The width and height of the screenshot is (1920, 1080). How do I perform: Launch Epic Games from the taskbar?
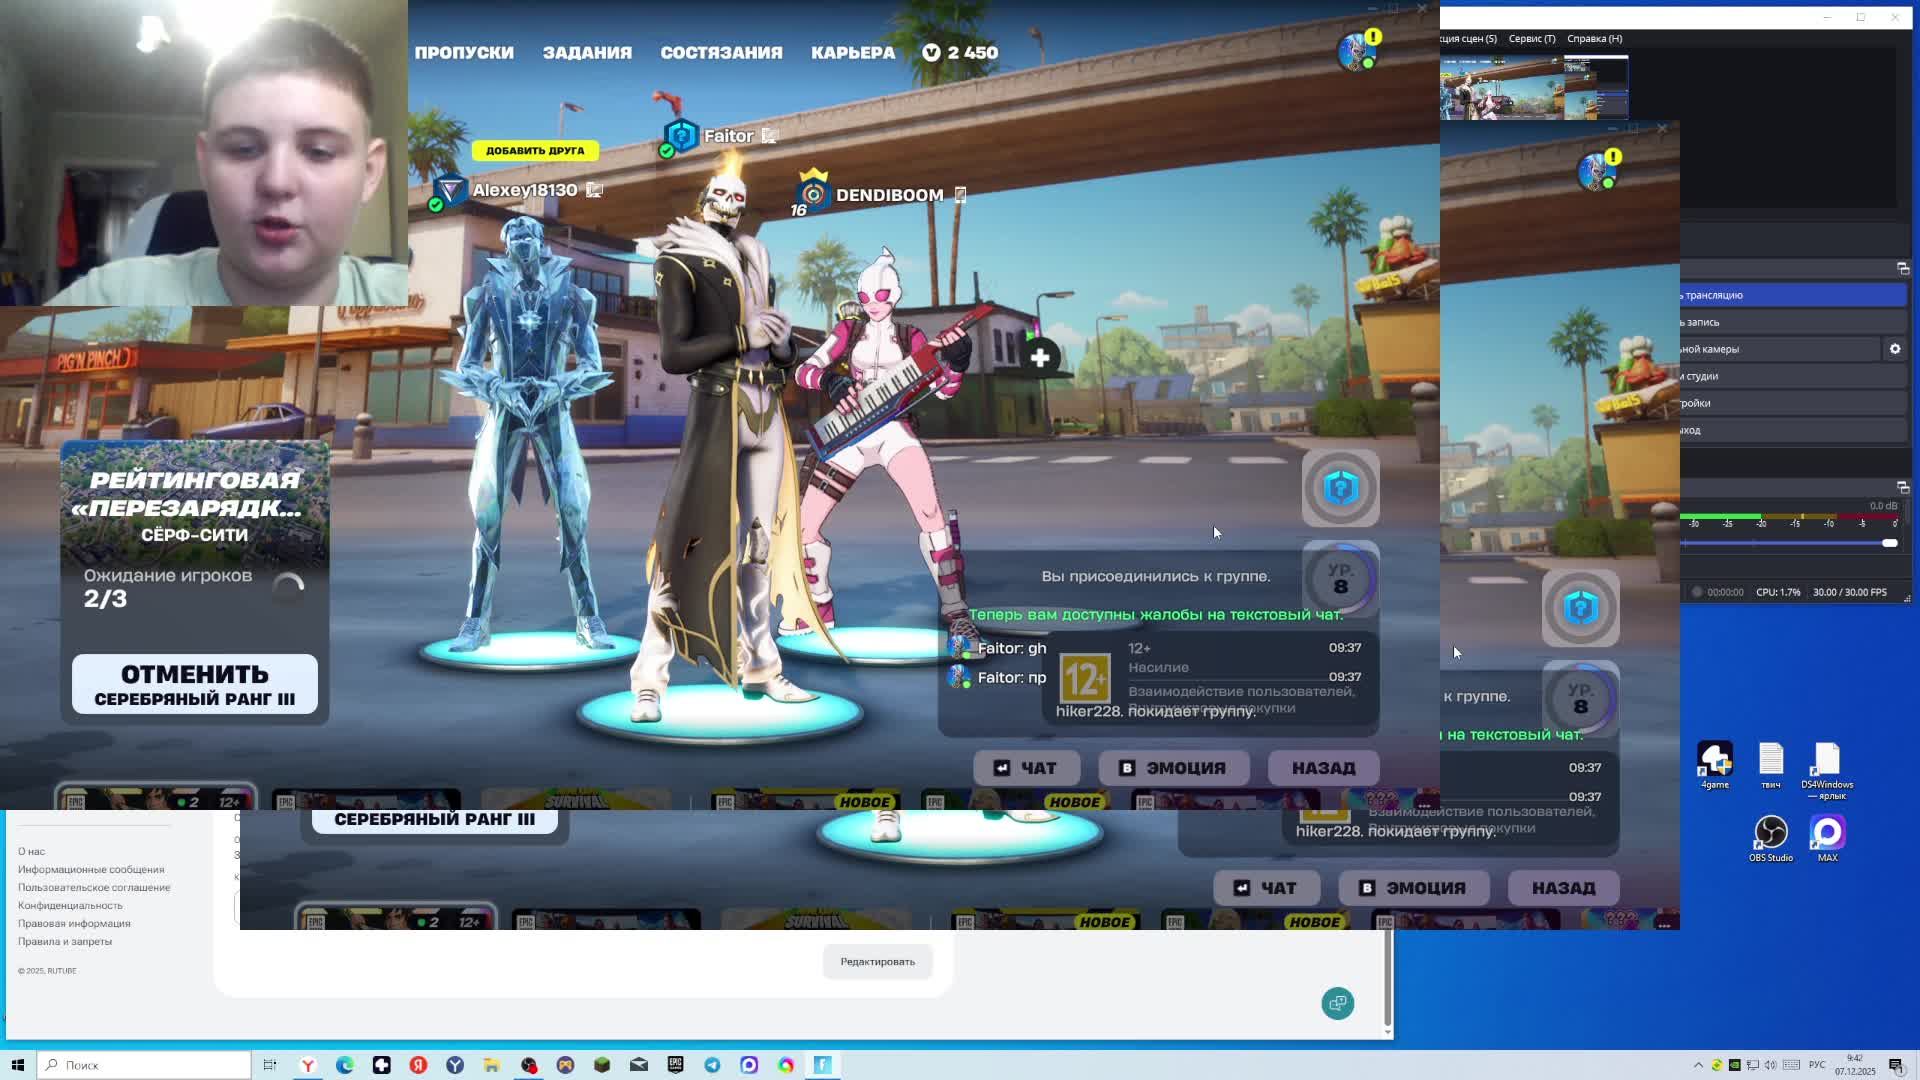coord(675,1065)
